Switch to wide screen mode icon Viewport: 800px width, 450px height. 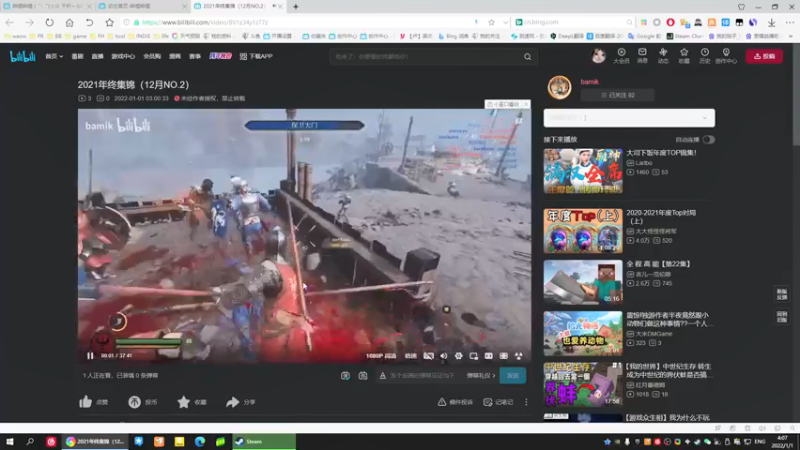point(488,356)
